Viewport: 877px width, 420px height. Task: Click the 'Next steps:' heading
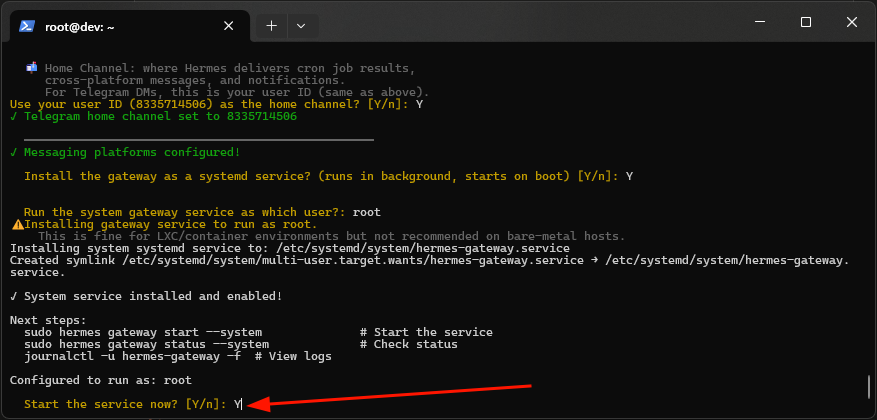click(x=48, y=320)
